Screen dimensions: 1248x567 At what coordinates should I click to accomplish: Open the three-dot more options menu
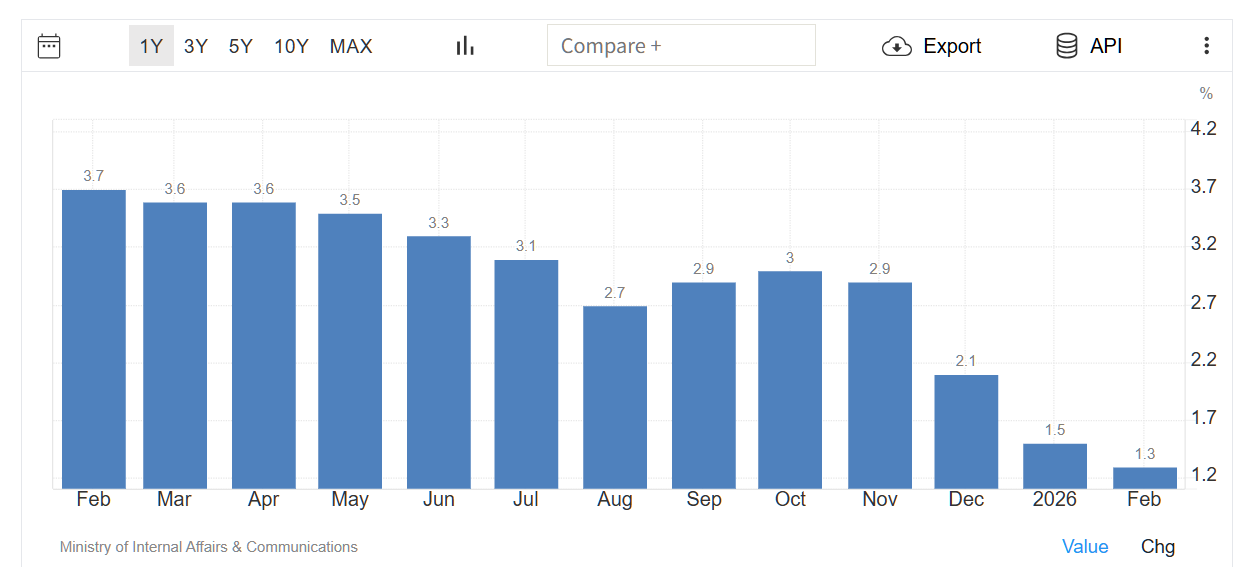(1206, 46)
